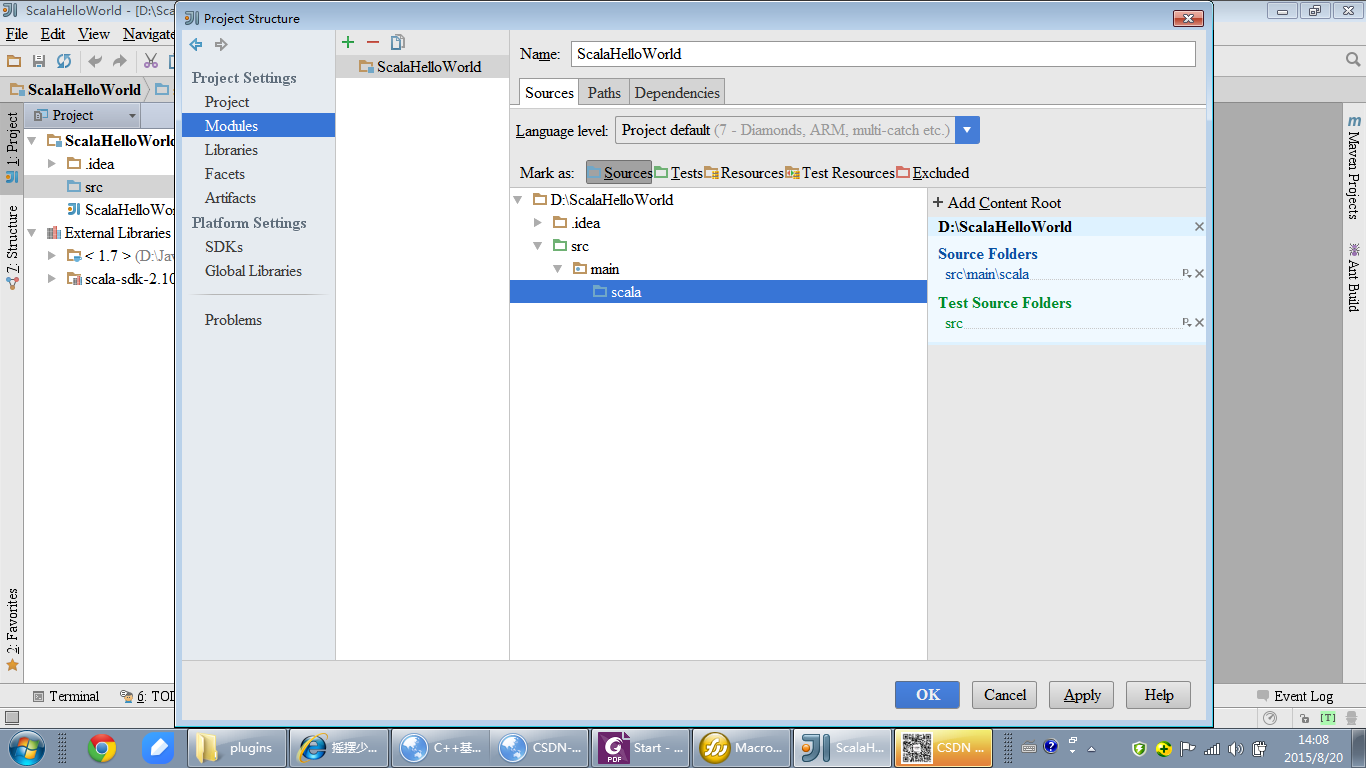Open Global Libraries settings
The height and width of the screenshot is (768, 1366).
tap(253, 271)
